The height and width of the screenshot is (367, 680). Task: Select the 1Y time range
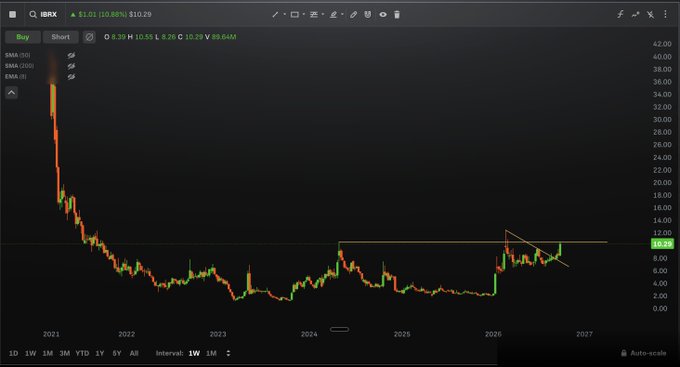(x=100, y=353)
